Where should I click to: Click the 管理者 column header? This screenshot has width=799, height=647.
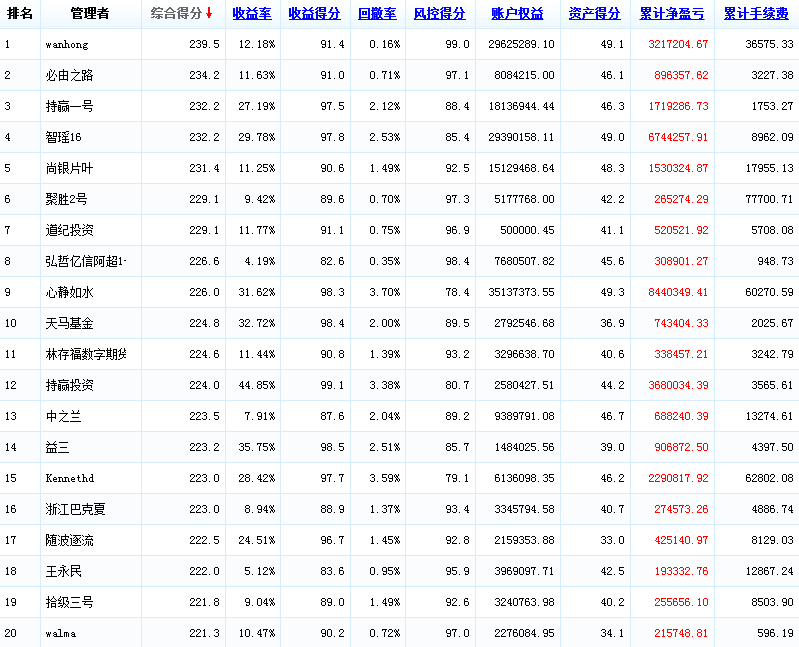pyautogui.click(x=90, y=14)
